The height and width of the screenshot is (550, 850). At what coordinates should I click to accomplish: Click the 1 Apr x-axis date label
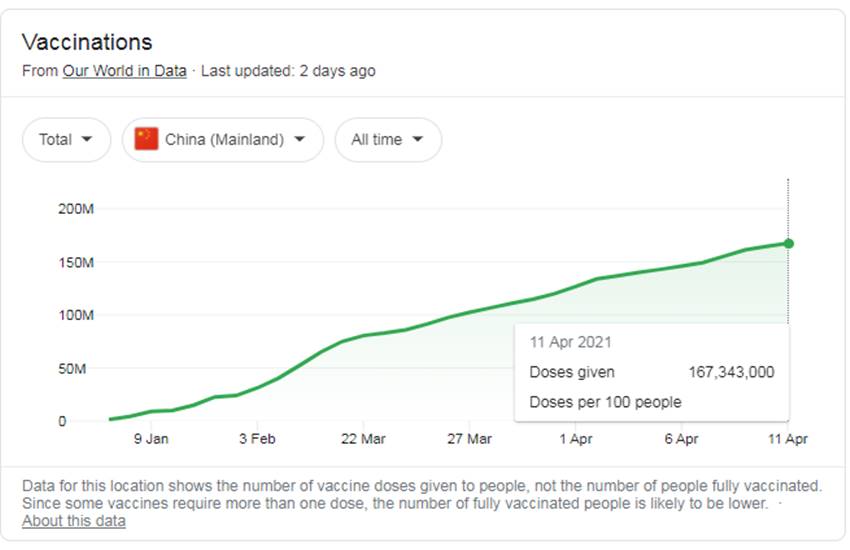576,438
